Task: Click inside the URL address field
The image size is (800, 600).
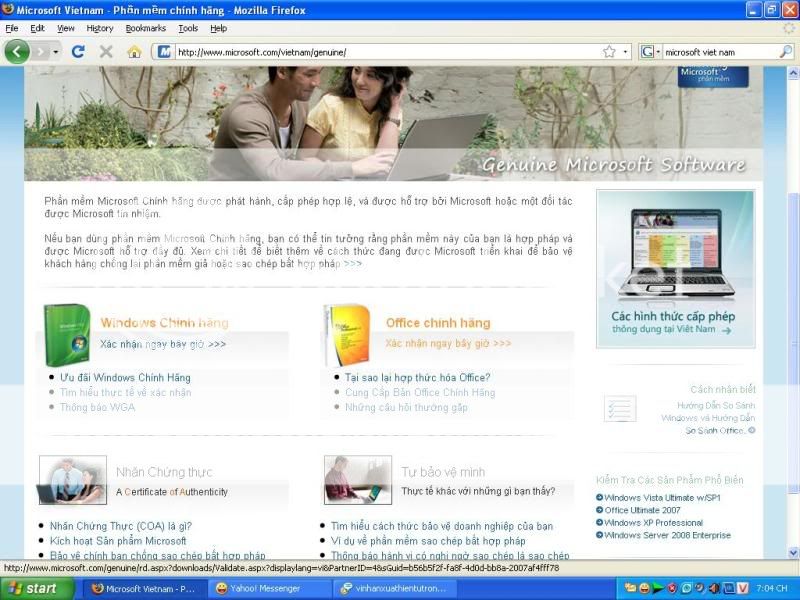Action: click(388, 52)
